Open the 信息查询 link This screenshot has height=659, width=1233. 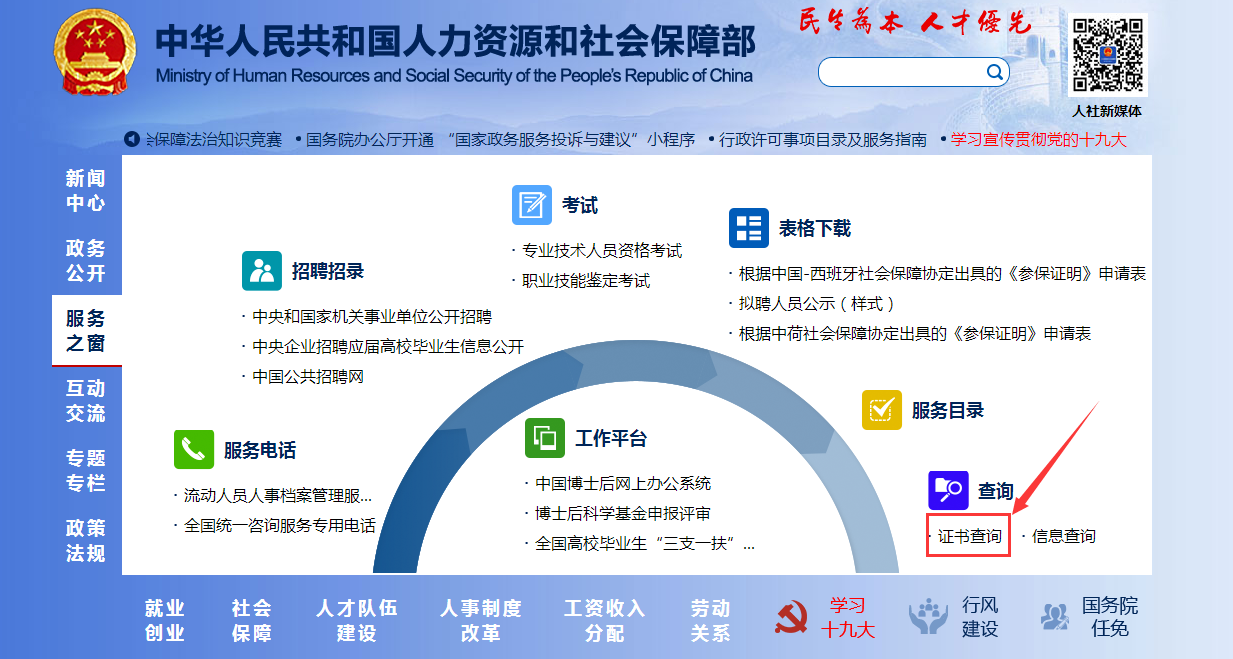[1063, 536]
